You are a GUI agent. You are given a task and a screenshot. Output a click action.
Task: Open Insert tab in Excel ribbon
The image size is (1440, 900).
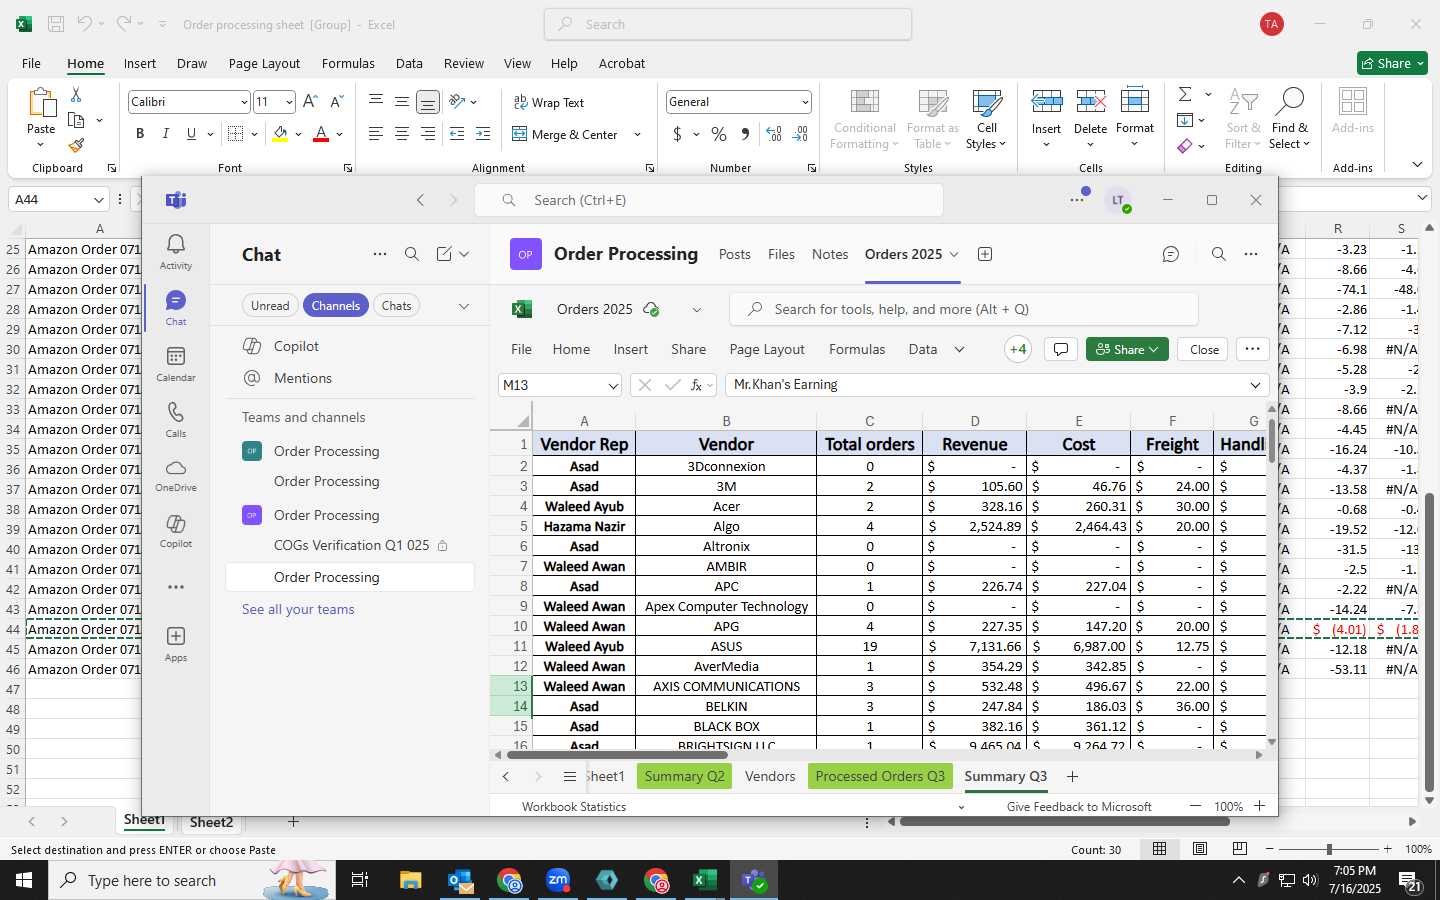pos(140,63)
